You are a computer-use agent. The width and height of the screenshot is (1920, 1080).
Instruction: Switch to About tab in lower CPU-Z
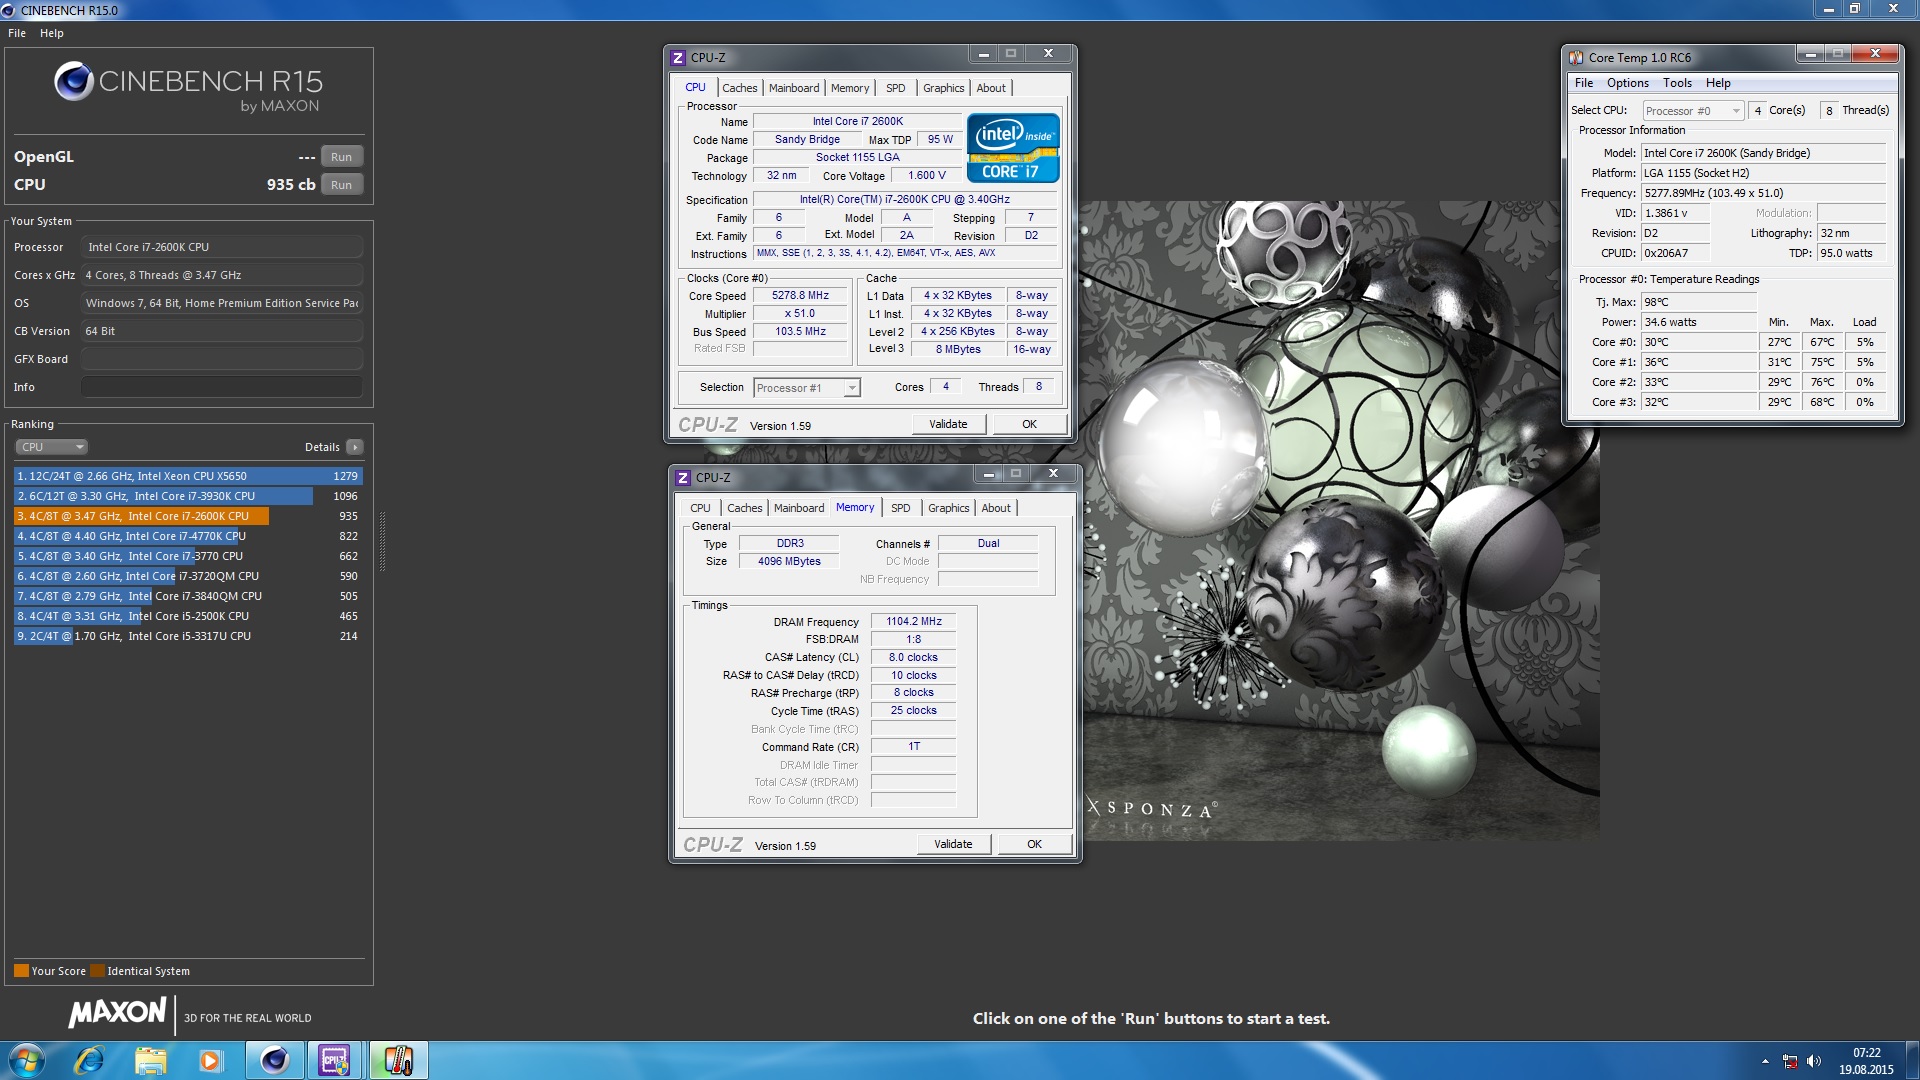[x=996, y=508]
